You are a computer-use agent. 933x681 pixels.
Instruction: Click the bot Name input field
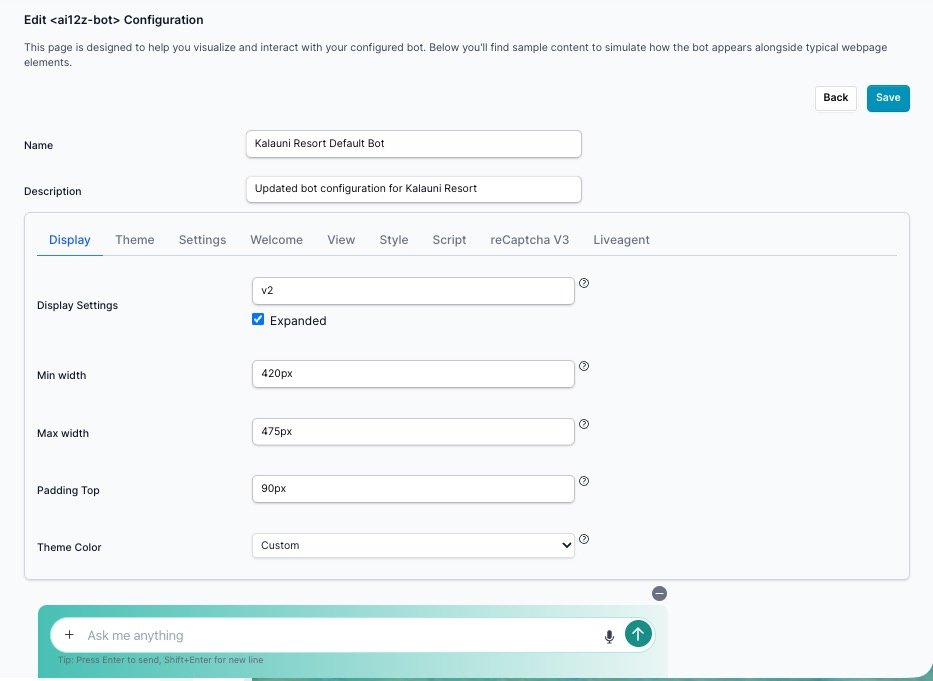(x=413, y=144)
